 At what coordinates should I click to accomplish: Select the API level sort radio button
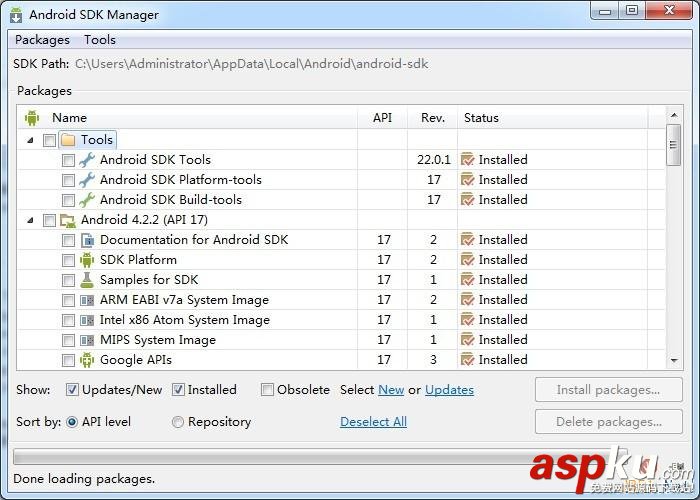[x=72, y=422]
